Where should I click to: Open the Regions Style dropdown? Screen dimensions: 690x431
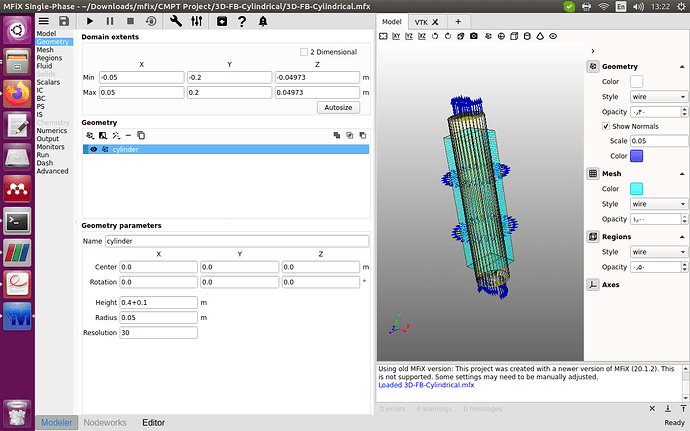pos(659,252)
